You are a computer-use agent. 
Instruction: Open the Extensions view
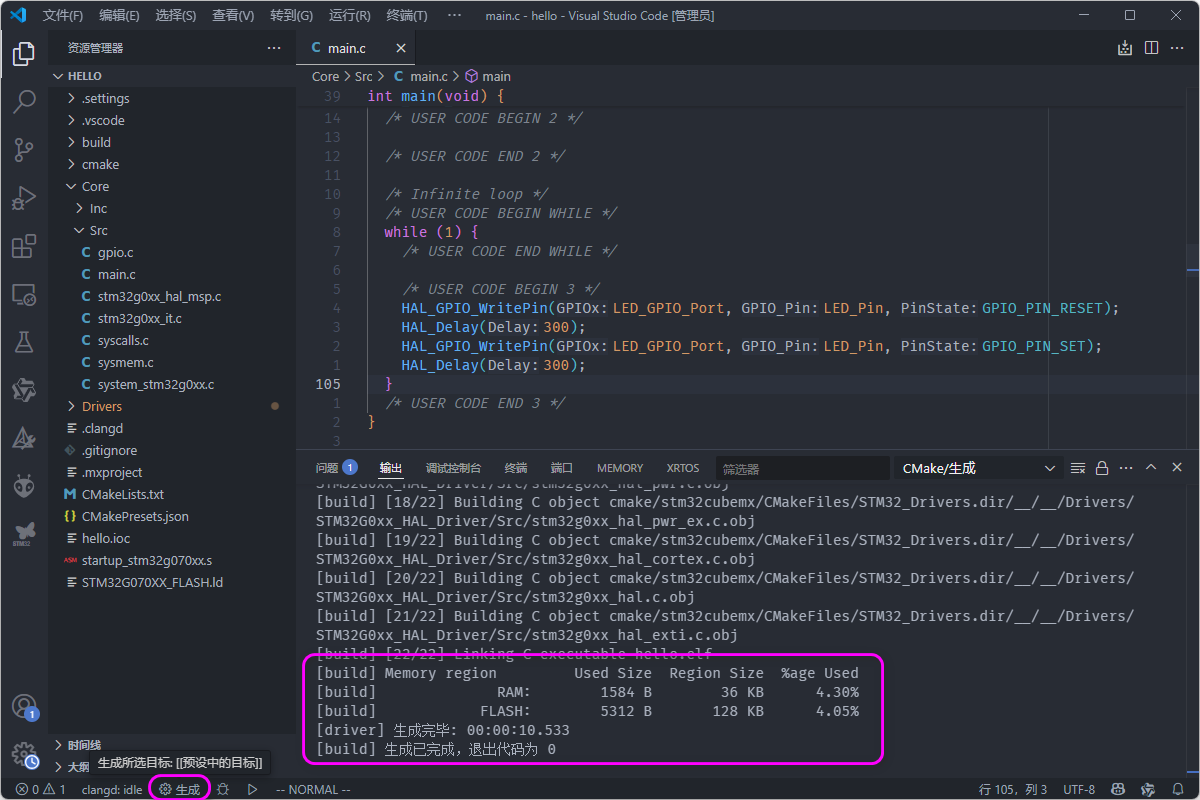pos(24,246)
